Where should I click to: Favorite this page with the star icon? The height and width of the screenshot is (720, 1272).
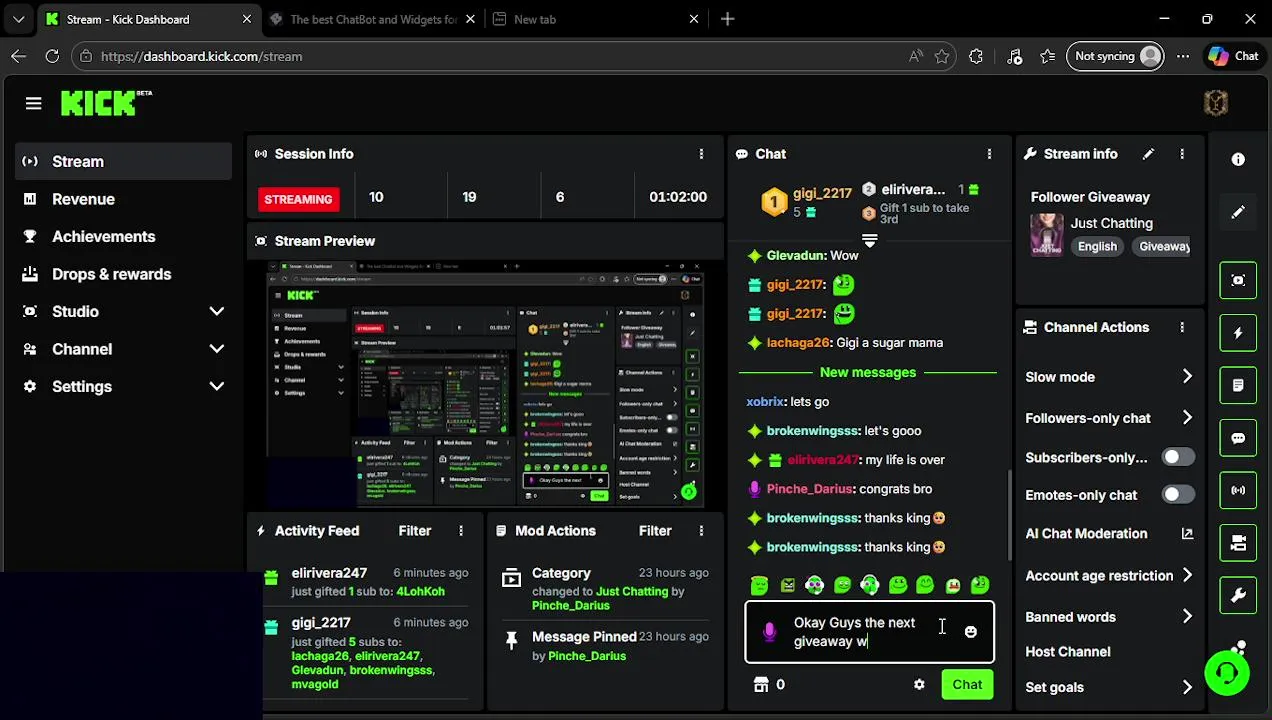click(x=942, y=56)
